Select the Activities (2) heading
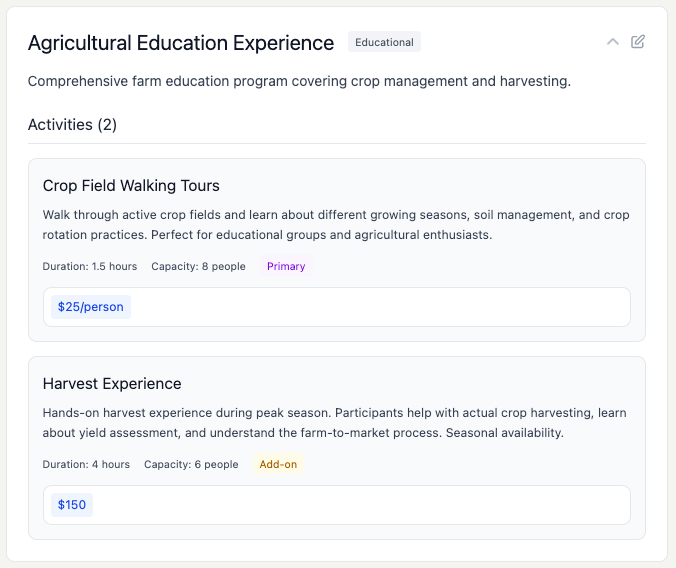Viewport: 676px width, 568px height. 72,125
